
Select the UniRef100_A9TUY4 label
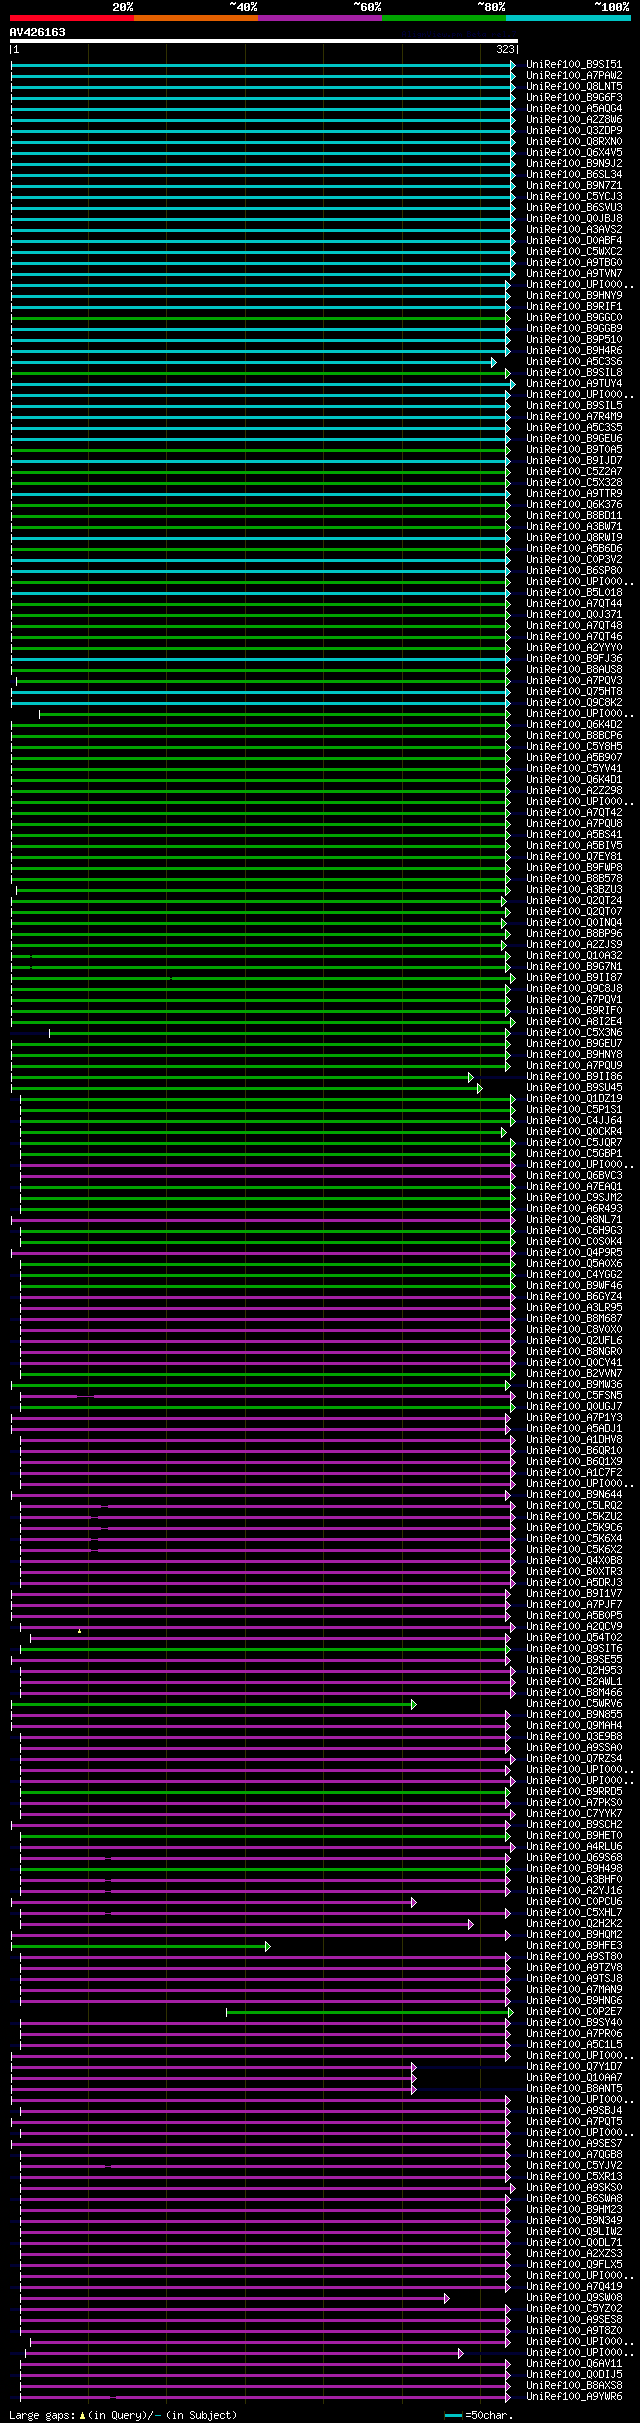pos(574,384)
